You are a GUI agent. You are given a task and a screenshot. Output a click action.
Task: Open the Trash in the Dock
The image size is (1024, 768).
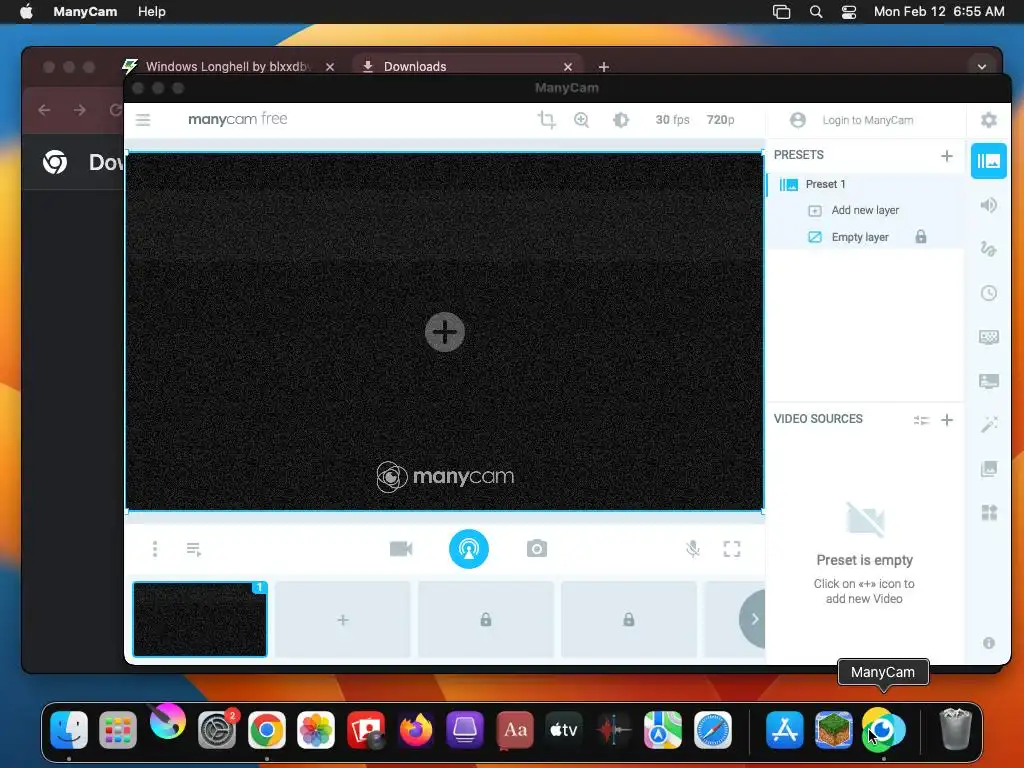955,730
